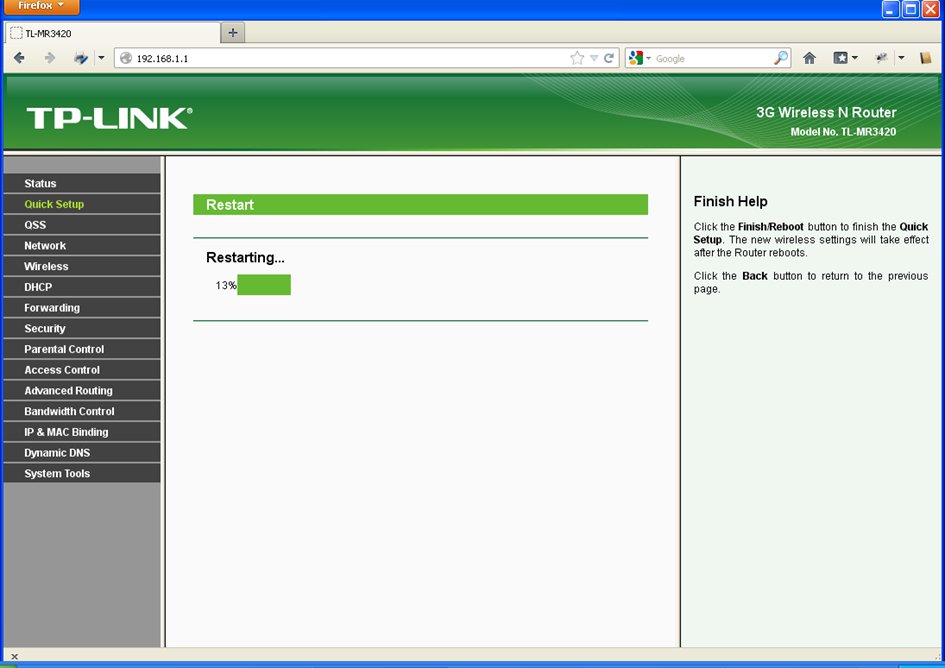
Task: Go back using the browser back arrow
Action: point(19,58)
